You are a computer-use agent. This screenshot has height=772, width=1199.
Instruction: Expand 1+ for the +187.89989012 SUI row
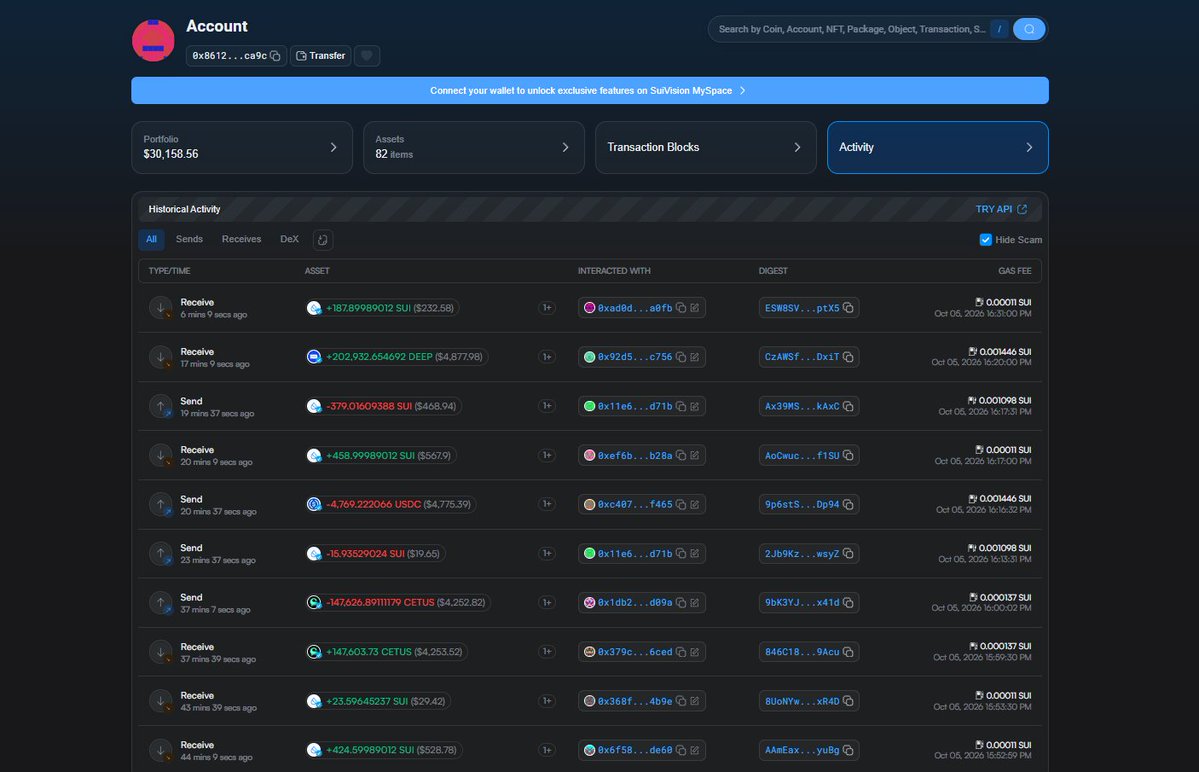[547, 308]
